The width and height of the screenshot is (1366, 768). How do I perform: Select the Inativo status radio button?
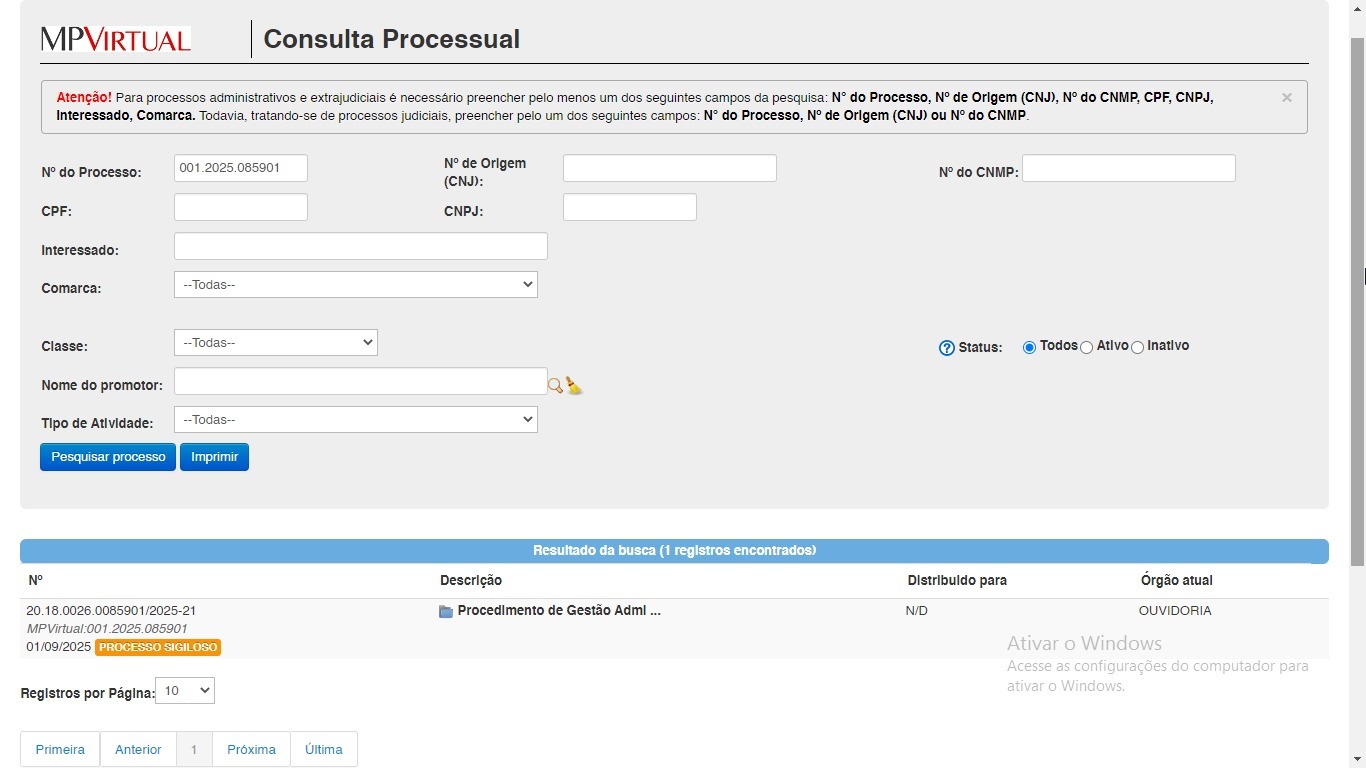click(x=1137, y=347)
